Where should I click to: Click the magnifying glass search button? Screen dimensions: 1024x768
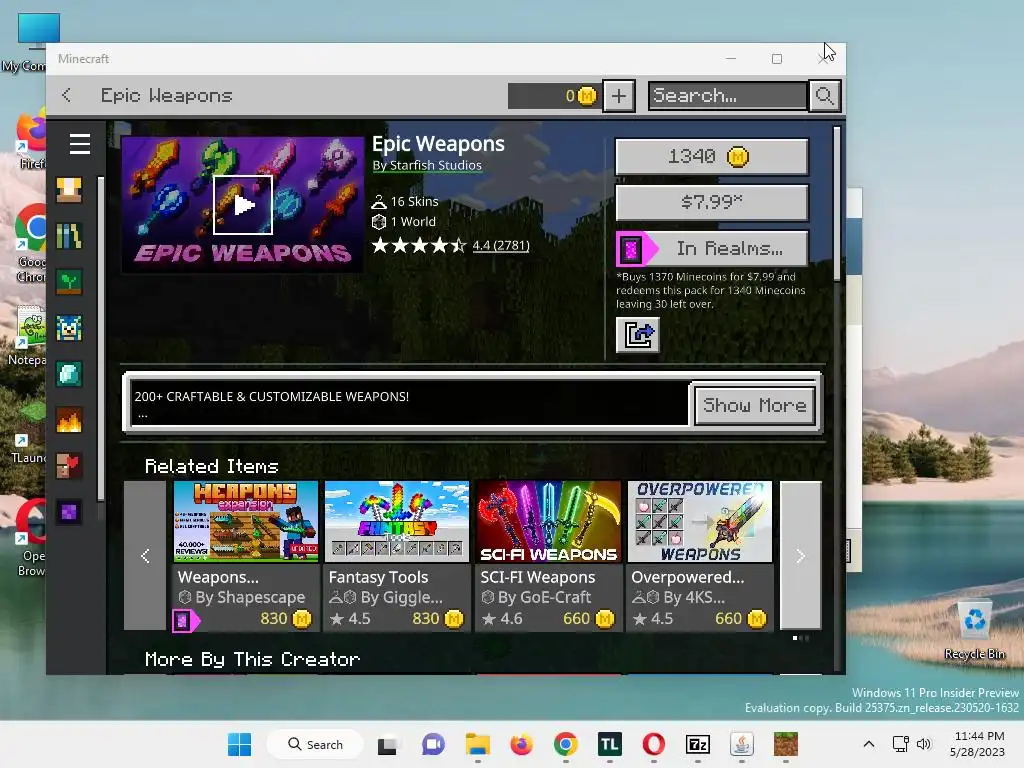[824, 96]
